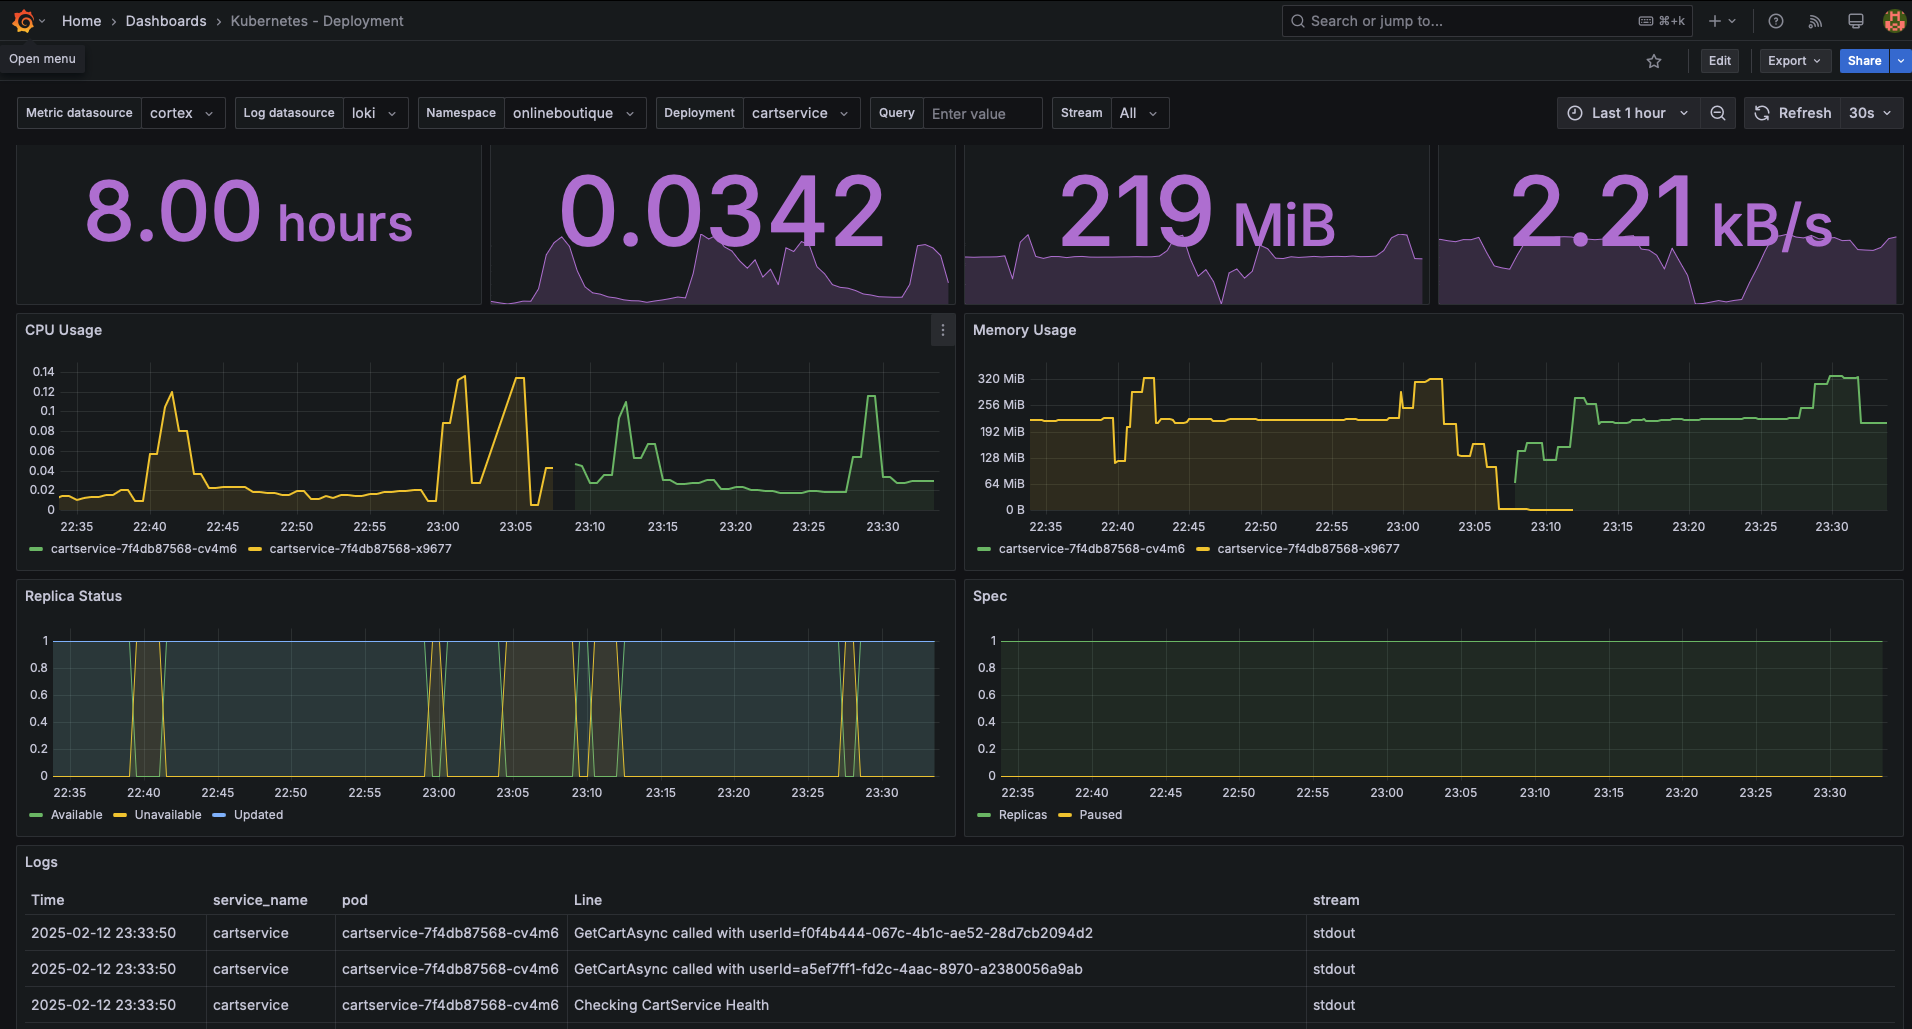Open the user avatar profile
The height and width of the screenshot is (1029, 1912).
1893,21
